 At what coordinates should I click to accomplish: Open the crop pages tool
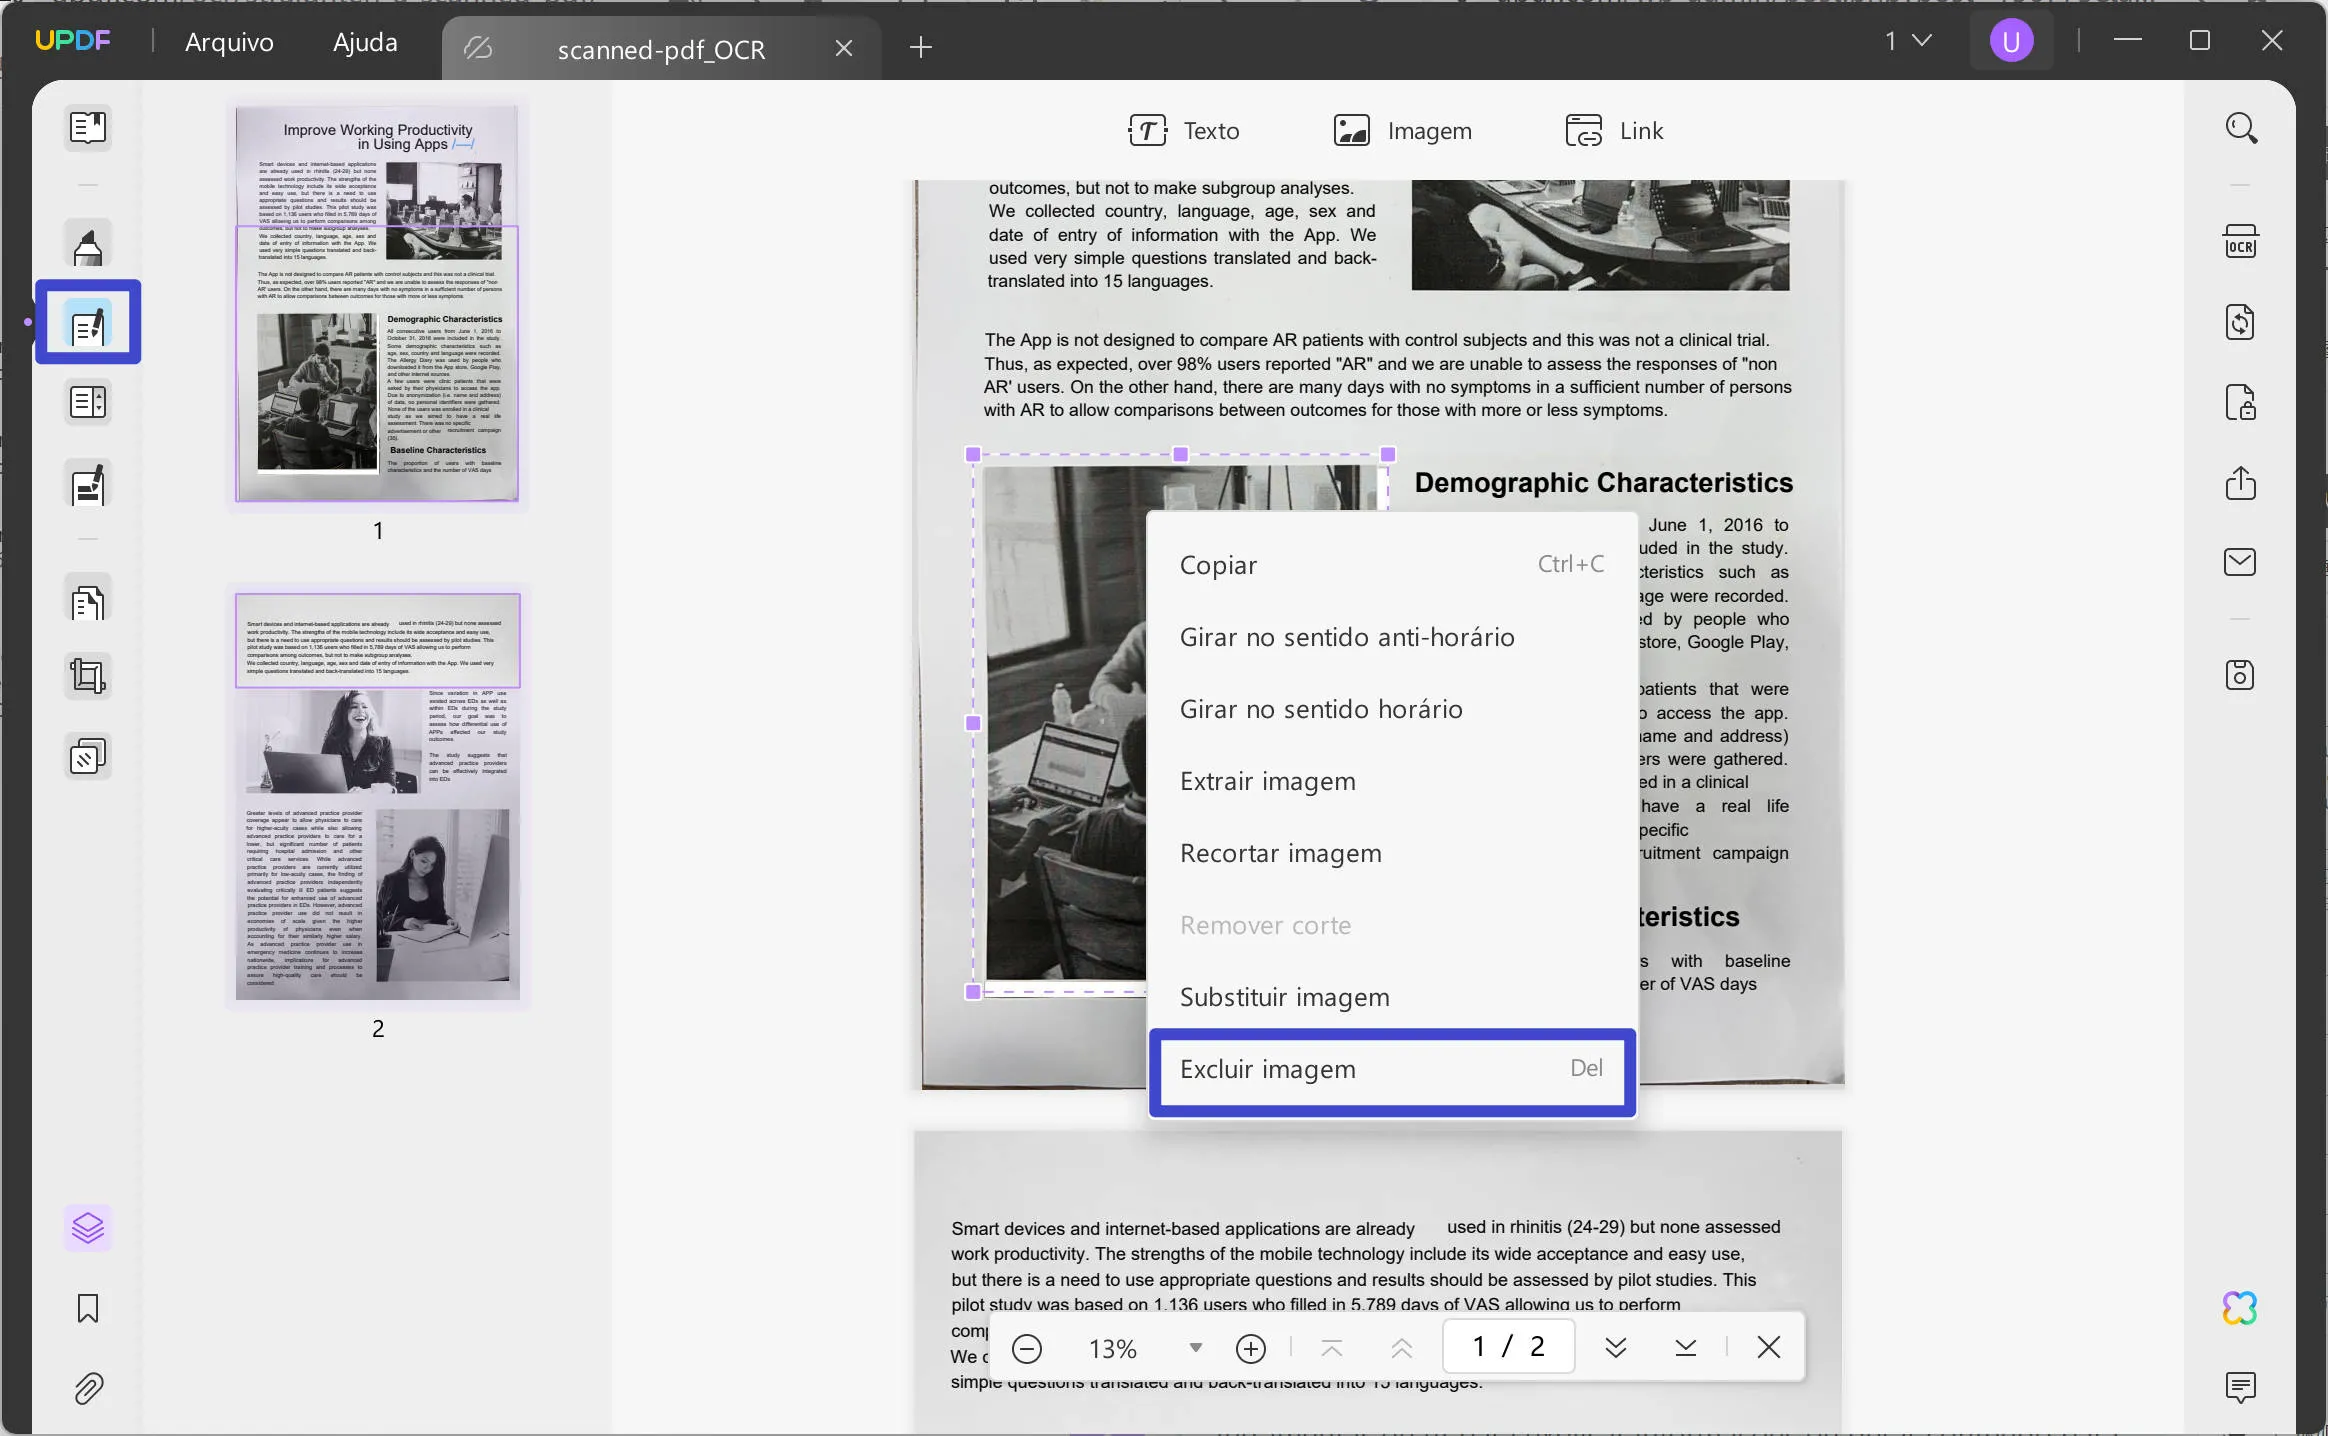tap(88, 676)
